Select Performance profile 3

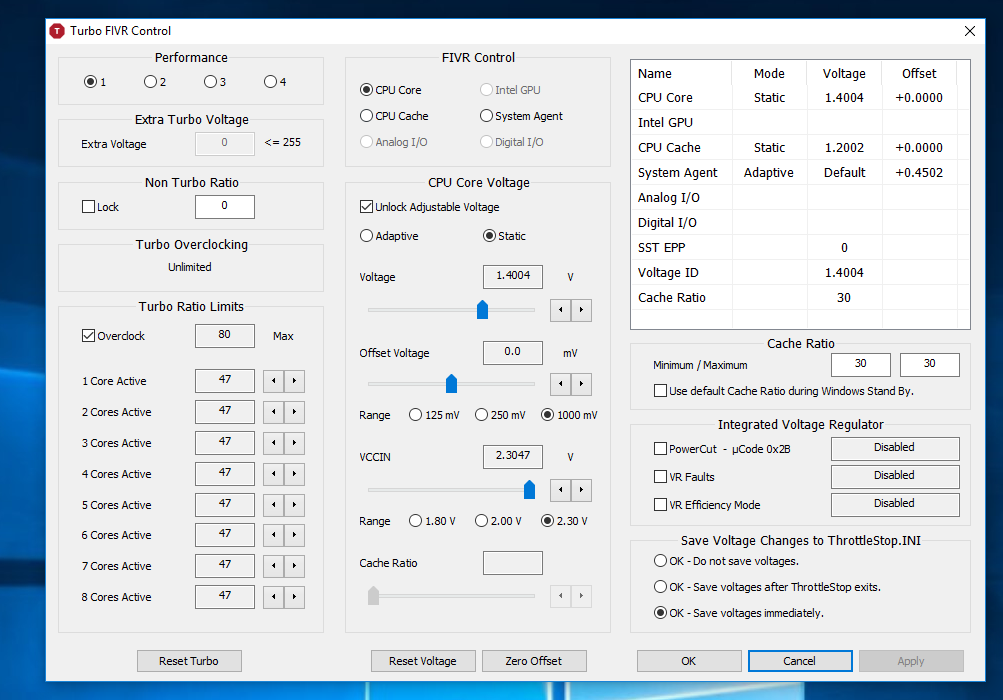(x=210, y=82)
